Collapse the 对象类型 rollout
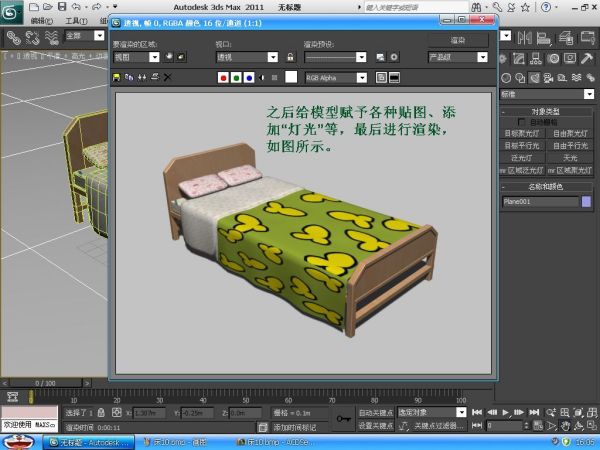The width and height of the screenshot is (600, 450). pyautogui.click(x=546, y=112)
